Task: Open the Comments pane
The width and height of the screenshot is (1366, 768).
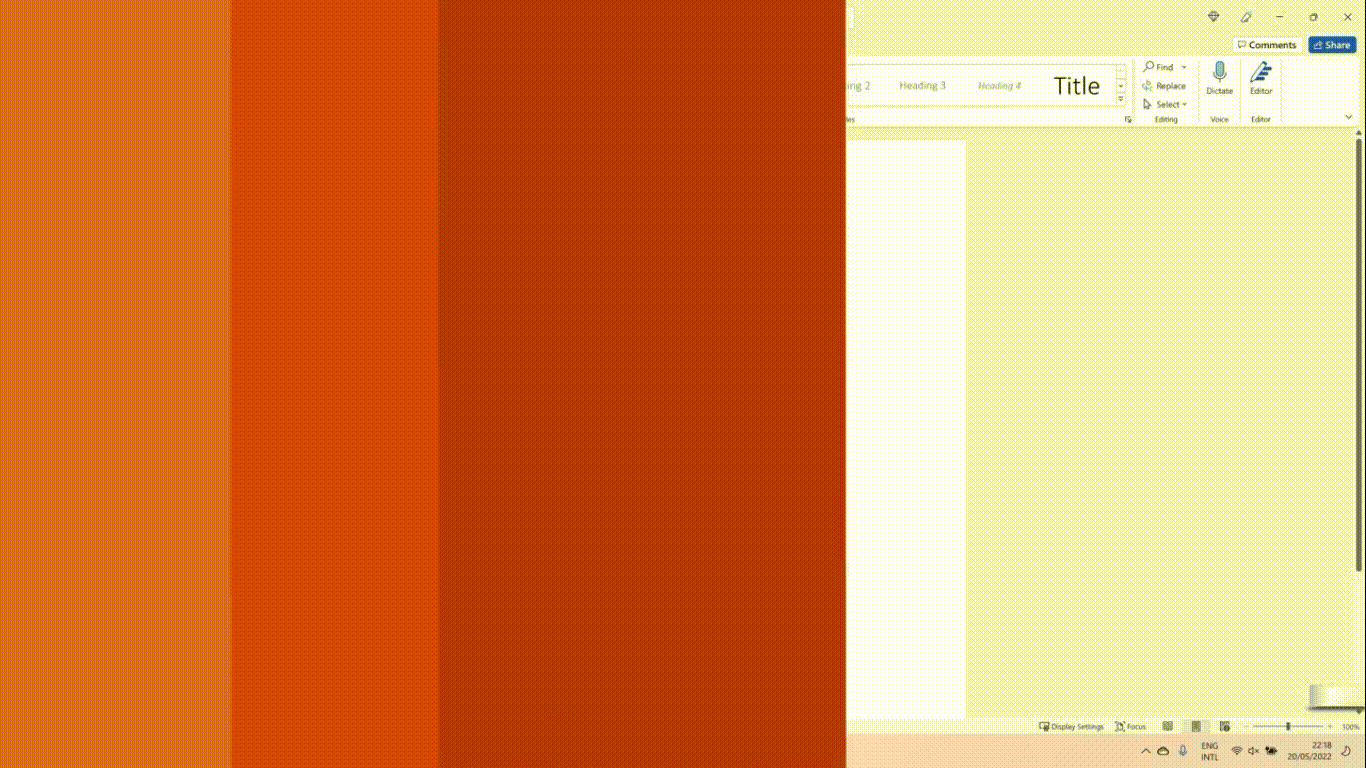Action: (1266, 45)
